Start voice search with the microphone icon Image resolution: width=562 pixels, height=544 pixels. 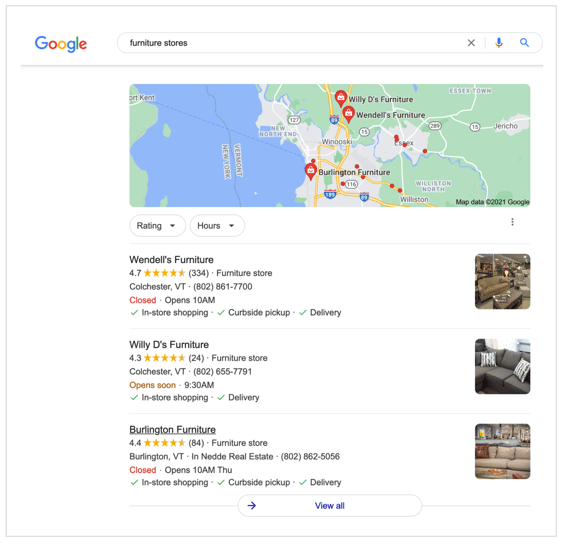coord(499,43)
